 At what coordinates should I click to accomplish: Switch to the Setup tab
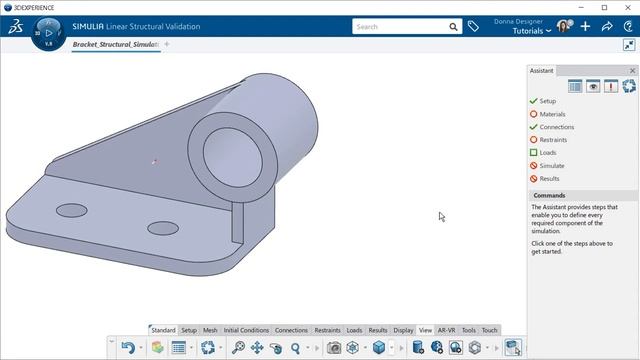pyautogui.click(x=189, y=330)
